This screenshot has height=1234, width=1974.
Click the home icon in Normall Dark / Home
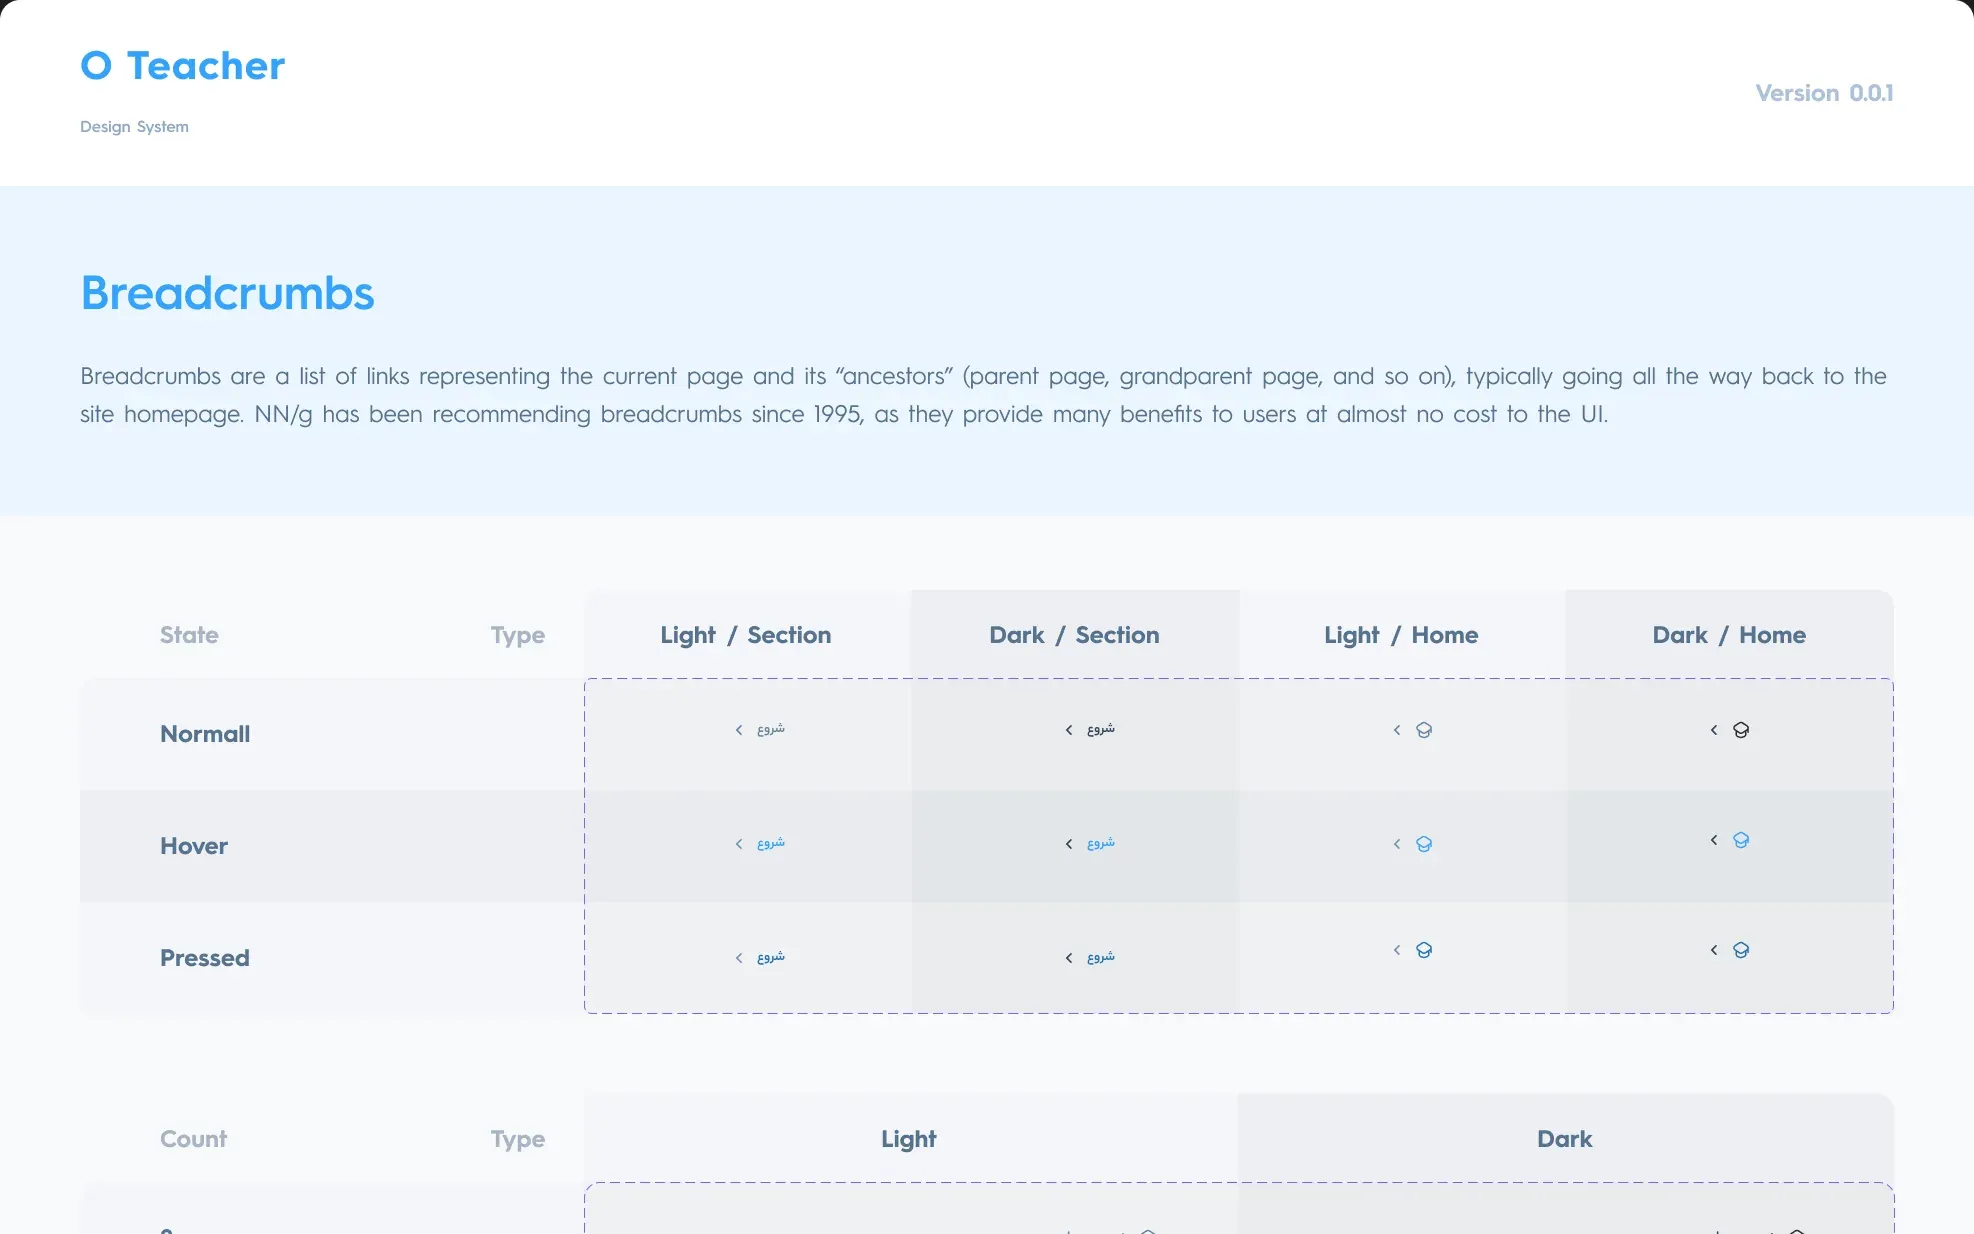[x=1741, y=730]
